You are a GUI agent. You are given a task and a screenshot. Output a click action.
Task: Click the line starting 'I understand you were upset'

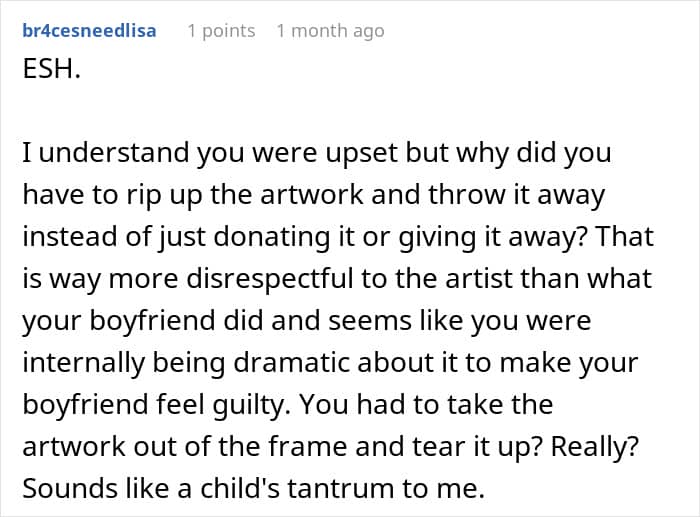pos(317,153)
